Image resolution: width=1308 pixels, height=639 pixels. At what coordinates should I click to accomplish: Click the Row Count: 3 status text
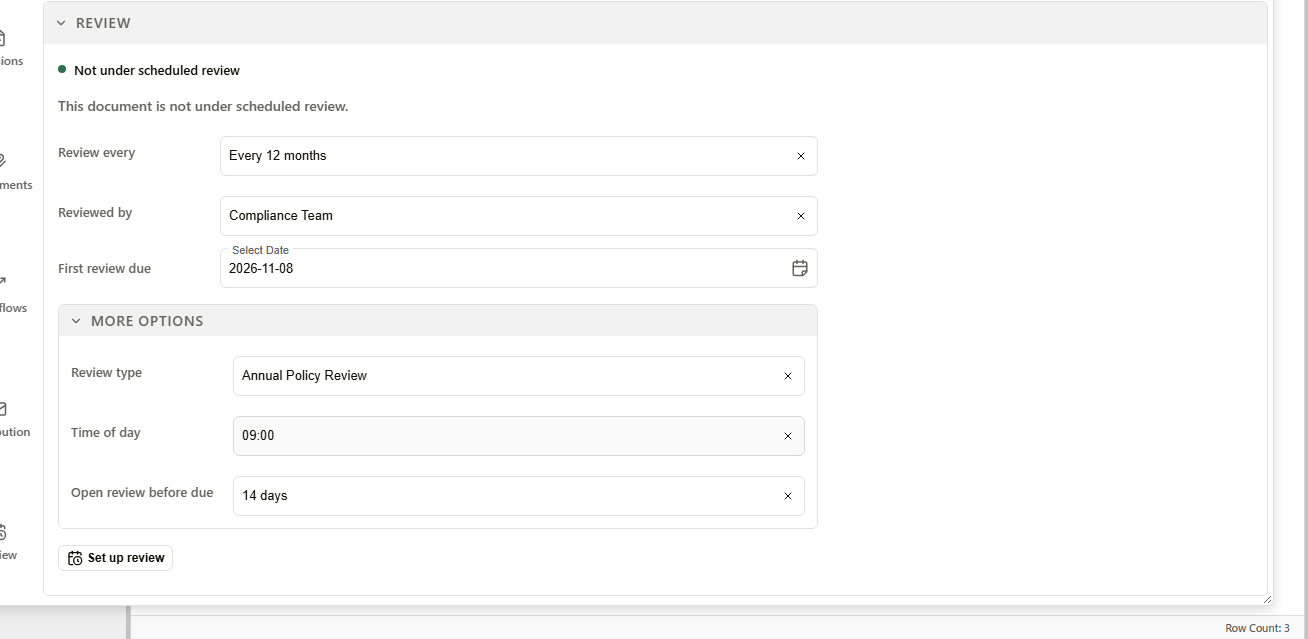point(1257,628)
